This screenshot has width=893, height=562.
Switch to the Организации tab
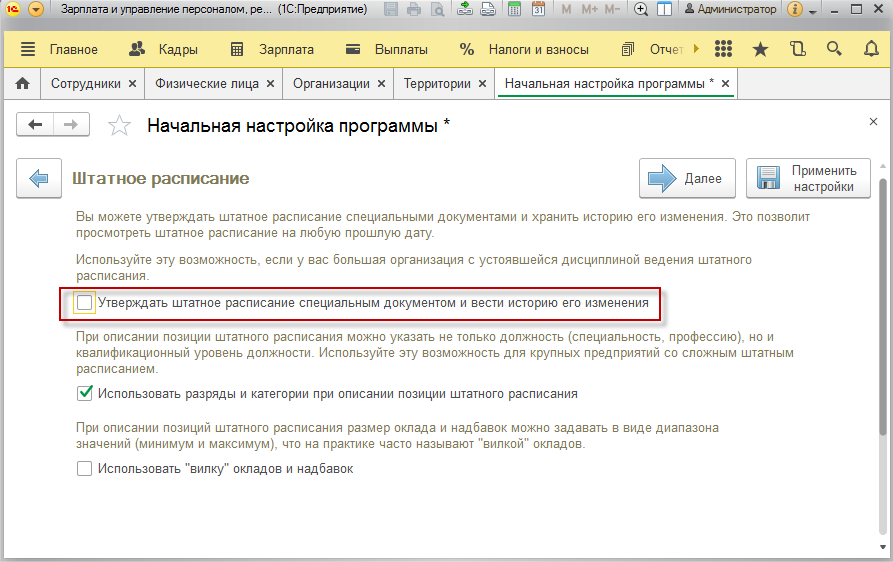tap(330, 84)
